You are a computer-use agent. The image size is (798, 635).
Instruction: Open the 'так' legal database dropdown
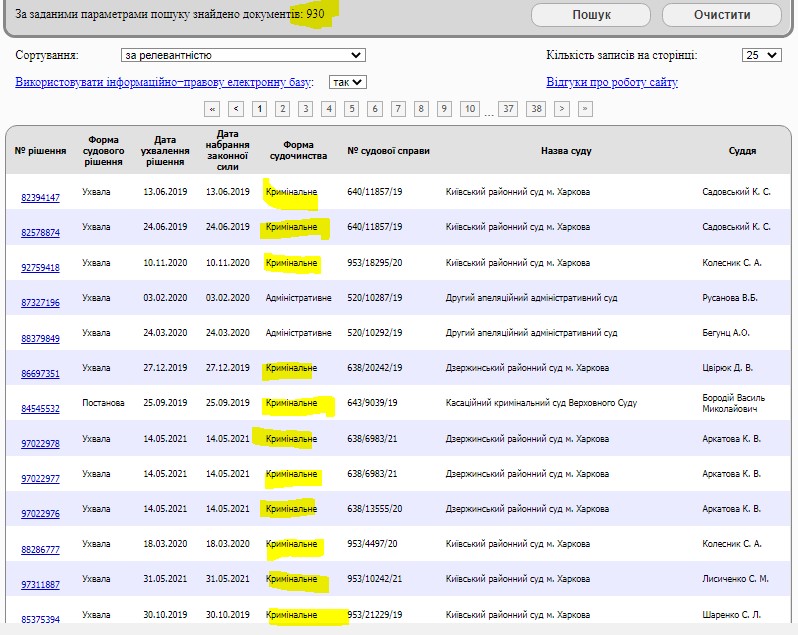pyautogui.click(x=347, y=82)
